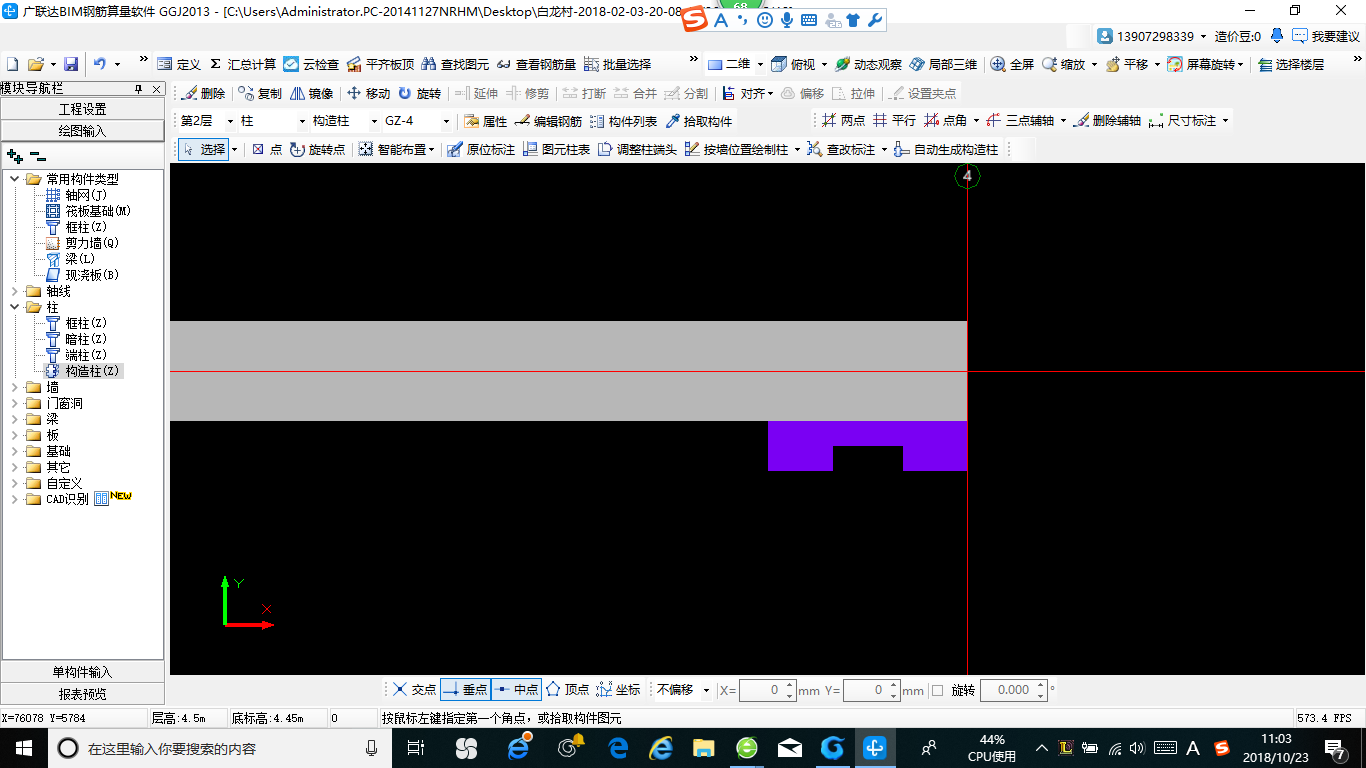This screenshot has height=768, width=1366.
Task: Toggle 垂点 perpendicular snap
Action: 465,690
